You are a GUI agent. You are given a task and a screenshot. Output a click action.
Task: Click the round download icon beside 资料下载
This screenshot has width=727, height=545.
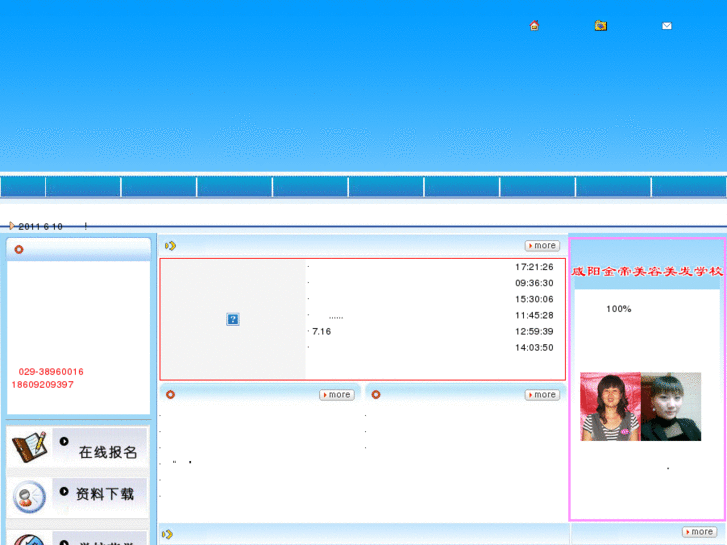click(29, 497)
